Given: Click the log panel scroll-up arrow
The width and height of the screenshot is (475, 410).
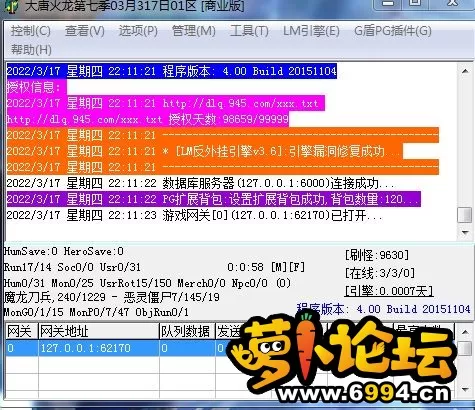Looking at the screenshot, I should 465,71.
